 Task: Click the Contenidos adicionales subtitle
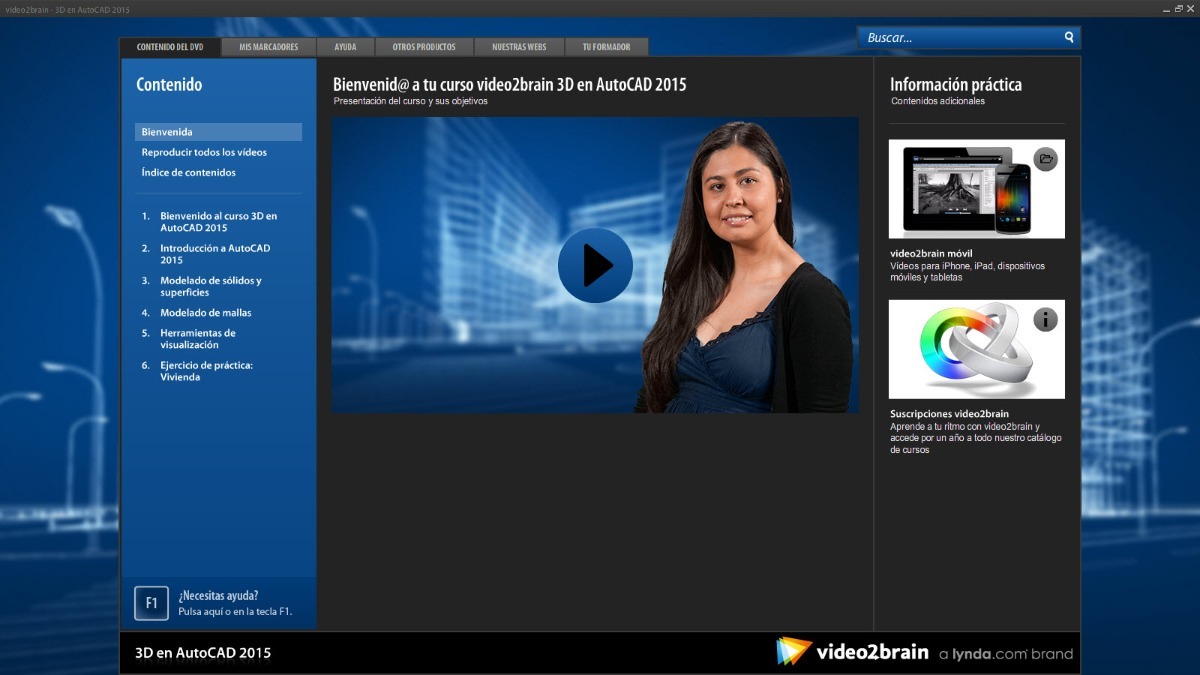tap(938, 101)
